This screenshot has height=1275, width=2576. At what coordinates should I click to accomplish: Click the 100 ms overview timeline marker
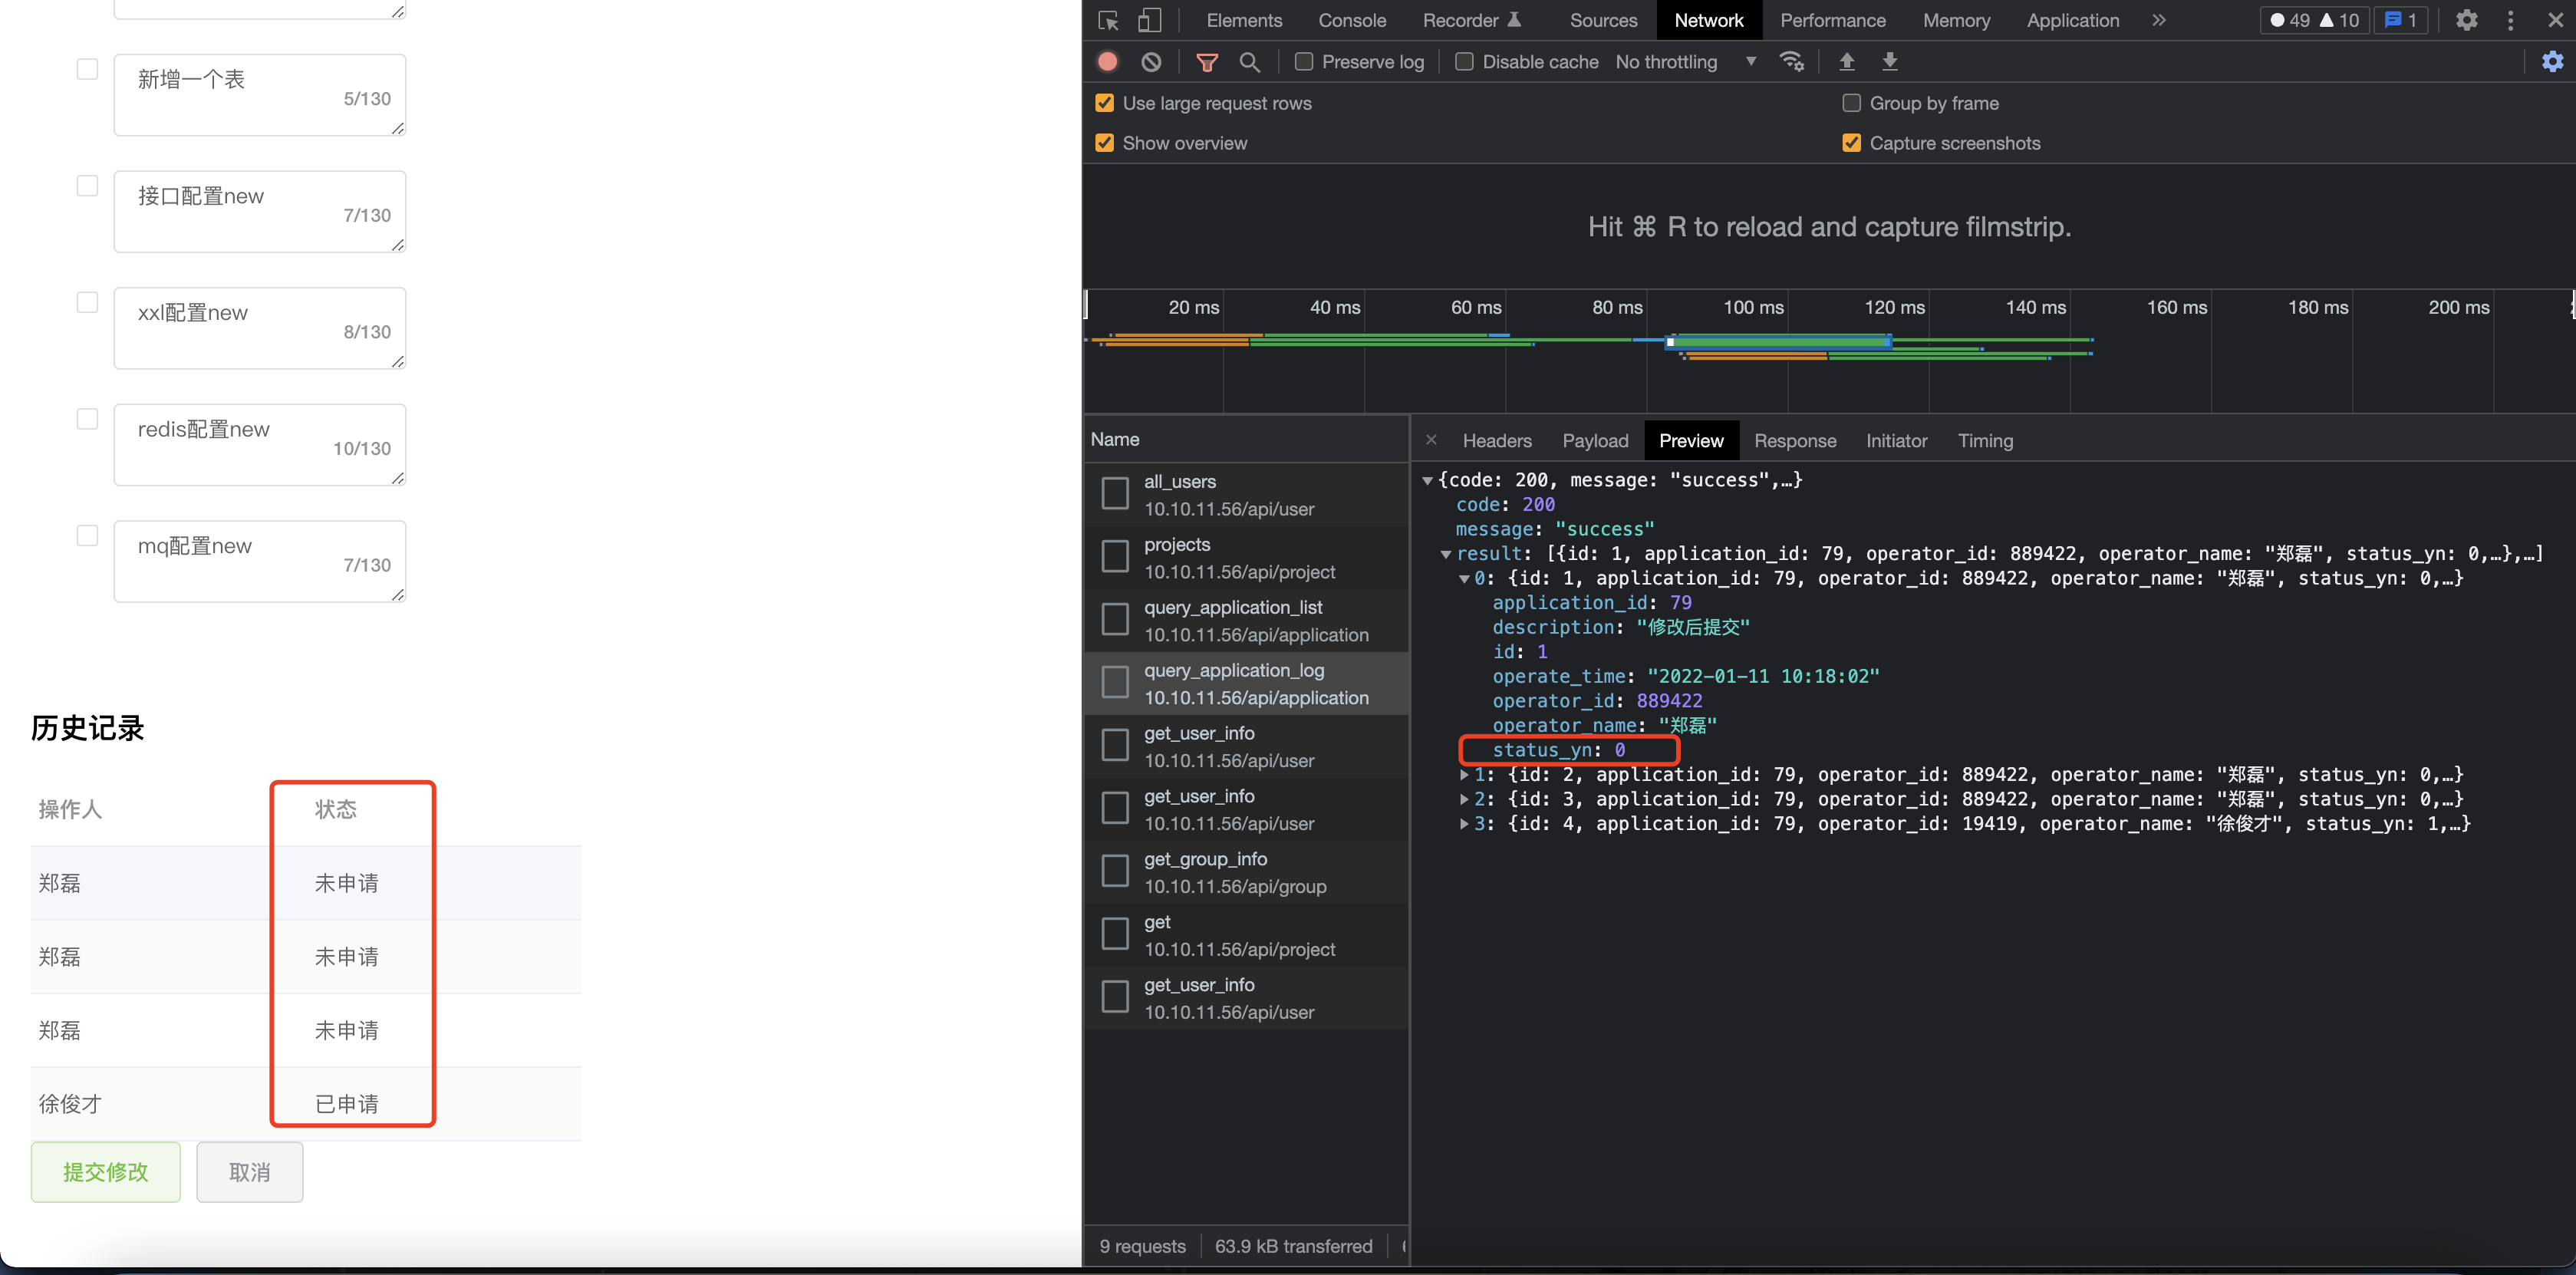[x=1753, y=308]
